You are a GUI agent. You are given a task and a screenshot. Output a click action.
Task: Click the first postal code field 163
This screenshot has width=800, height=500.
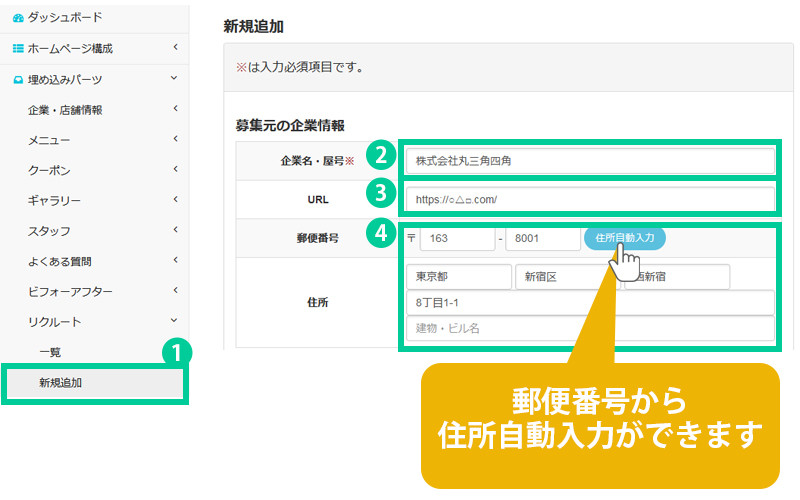(457, 240)
